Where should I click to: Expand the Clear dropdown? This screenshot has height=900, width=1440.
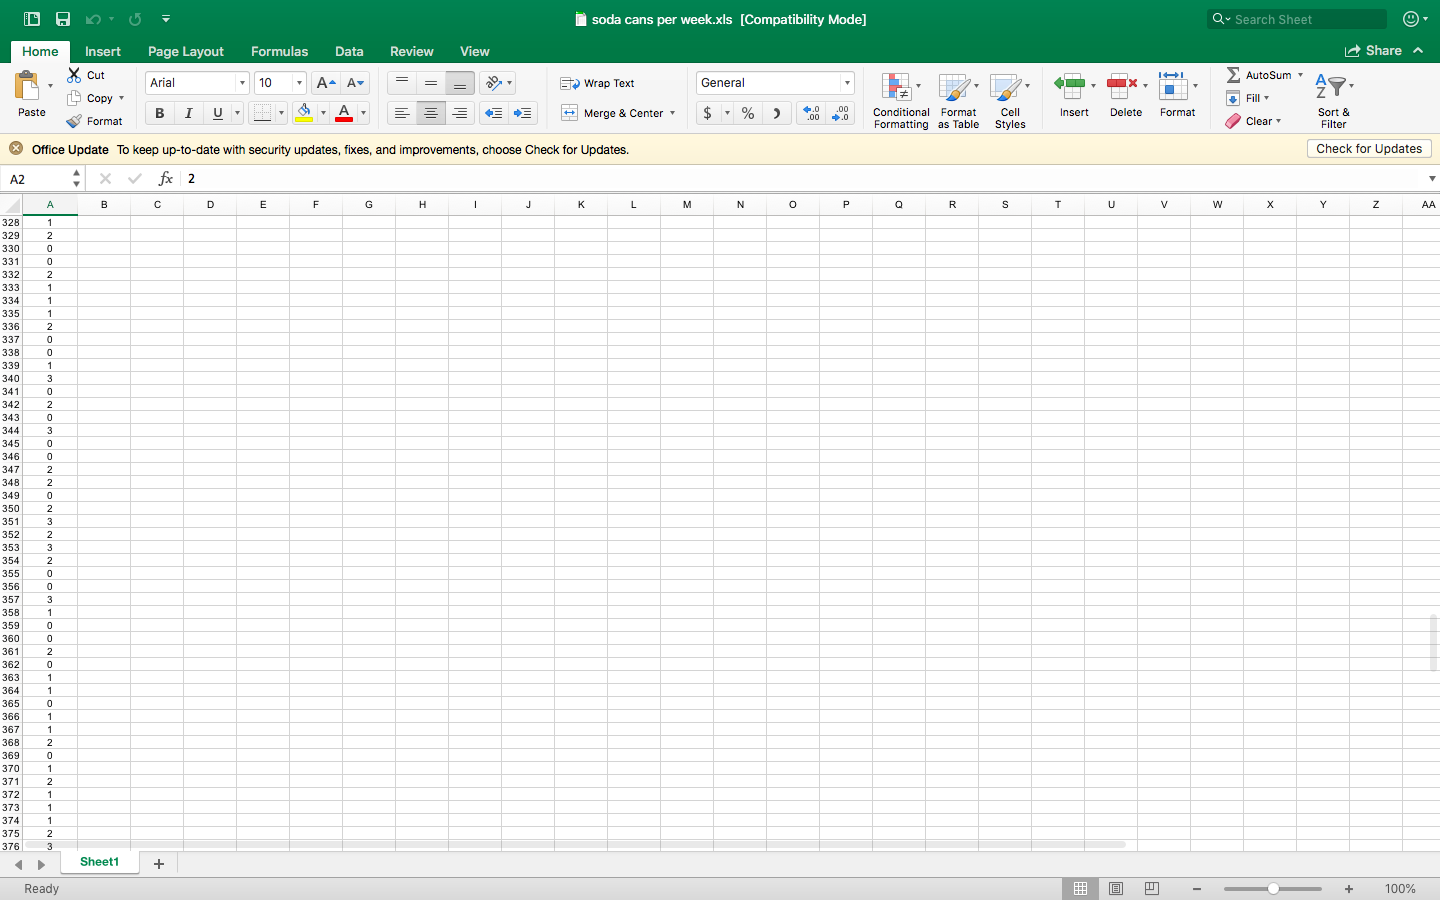(1278, 121)
